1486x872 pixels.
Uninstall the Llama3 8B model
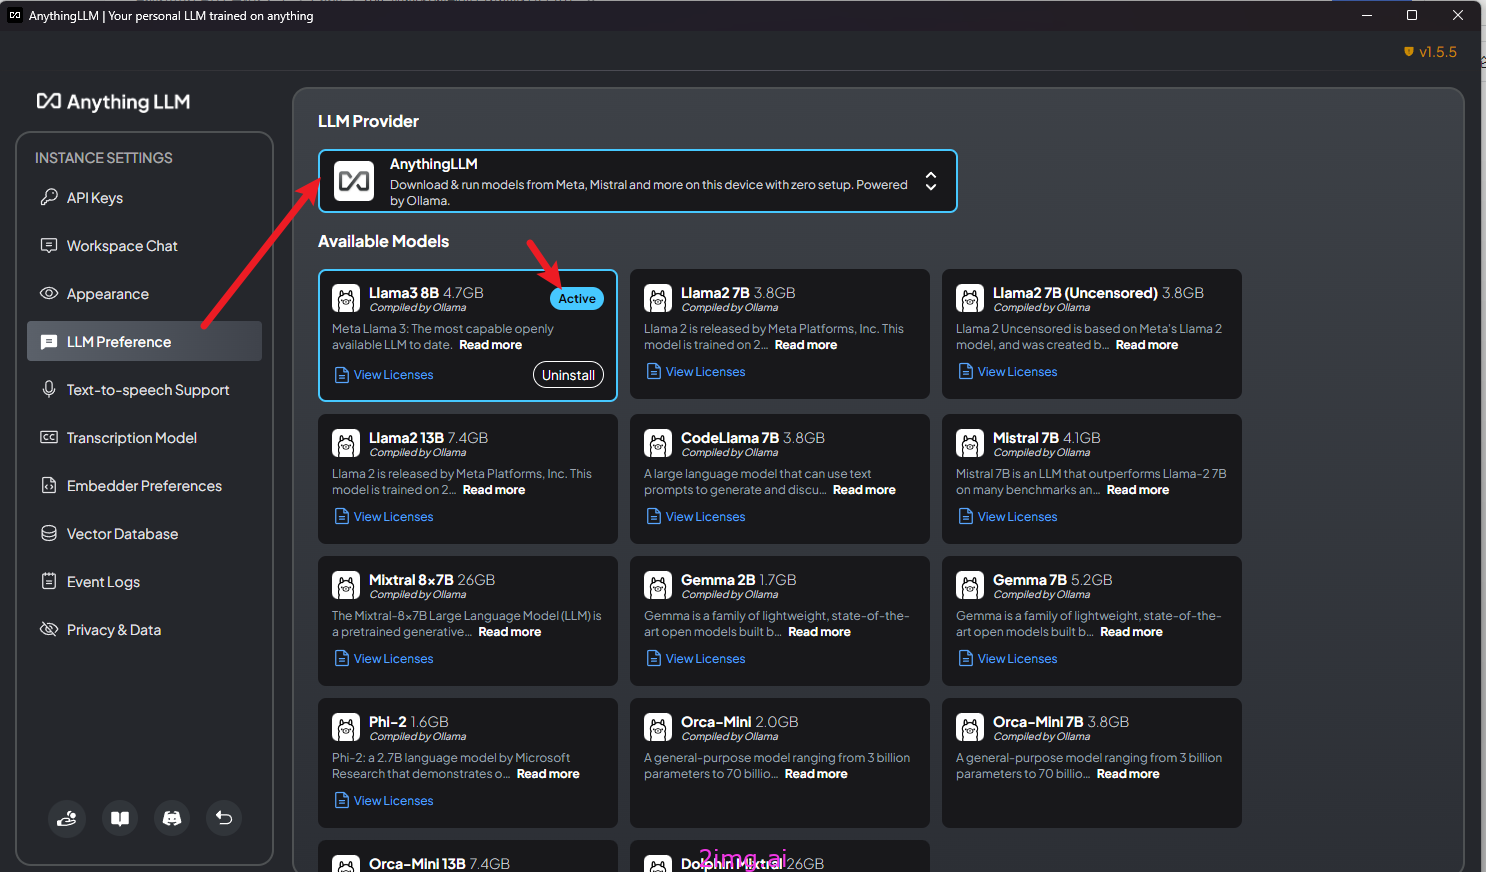coord(568,375)
